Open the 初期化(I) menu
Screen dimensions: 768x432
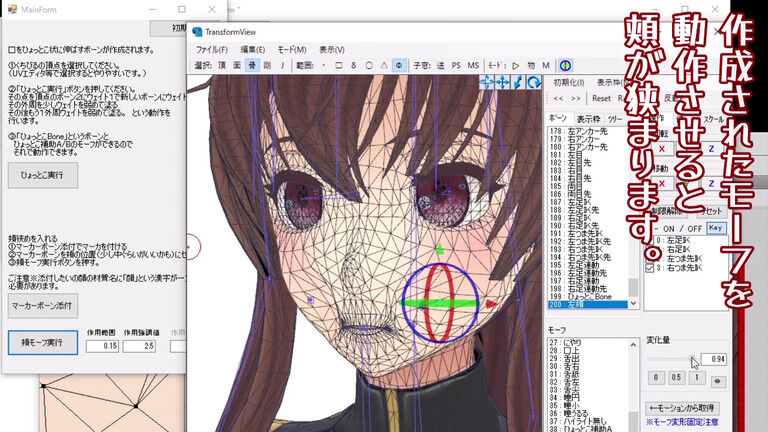(x=569, y=82)
